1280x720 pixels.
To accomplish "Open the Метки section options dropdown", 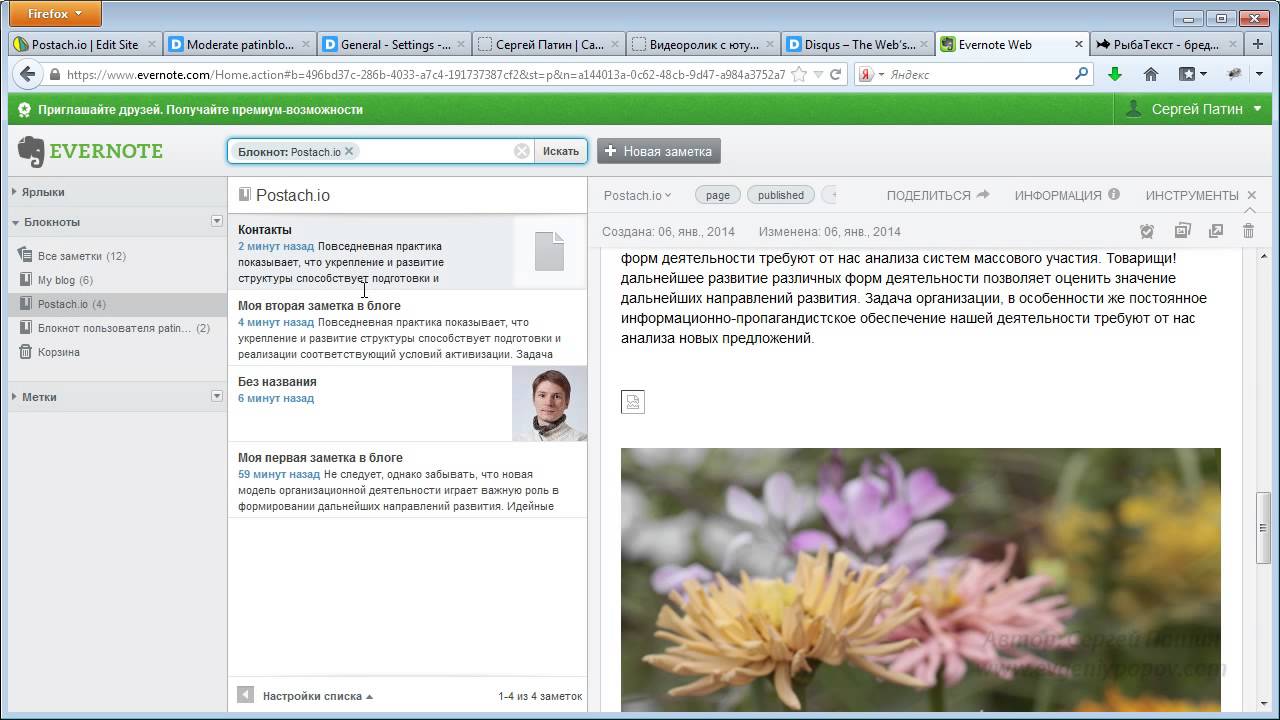I will (217, 396).
